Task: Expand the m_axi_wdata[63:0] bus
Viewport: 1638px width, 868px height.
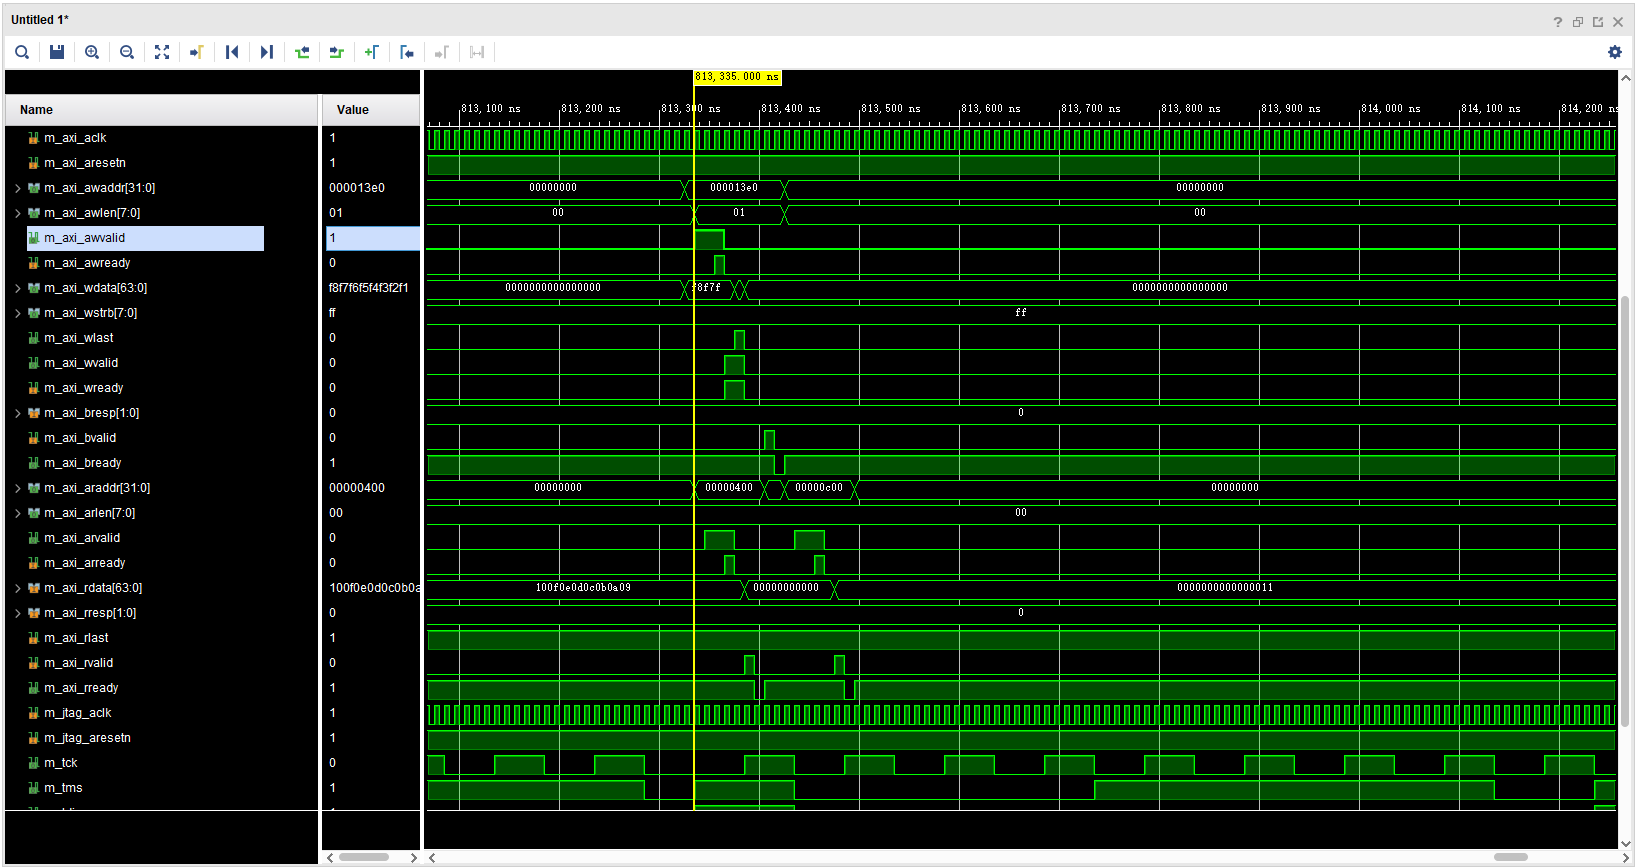Action: tap(17, 288)
